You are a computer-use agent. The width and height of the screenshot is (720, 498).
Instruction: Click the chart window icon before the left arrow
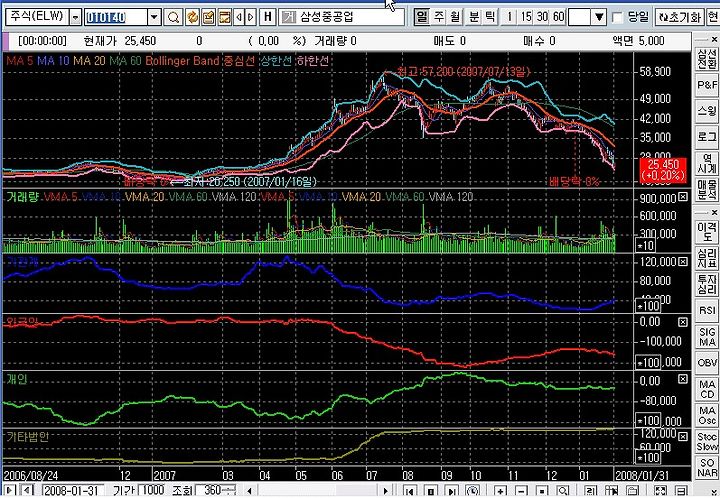coord(225,18)
